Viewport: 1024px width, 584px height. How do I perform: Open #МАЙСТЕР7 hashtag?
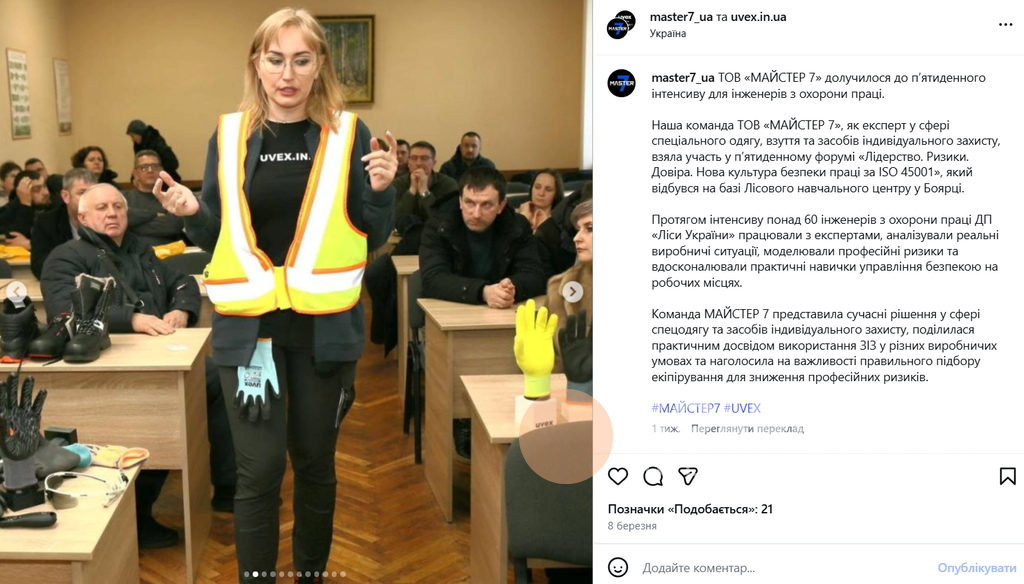686,408
